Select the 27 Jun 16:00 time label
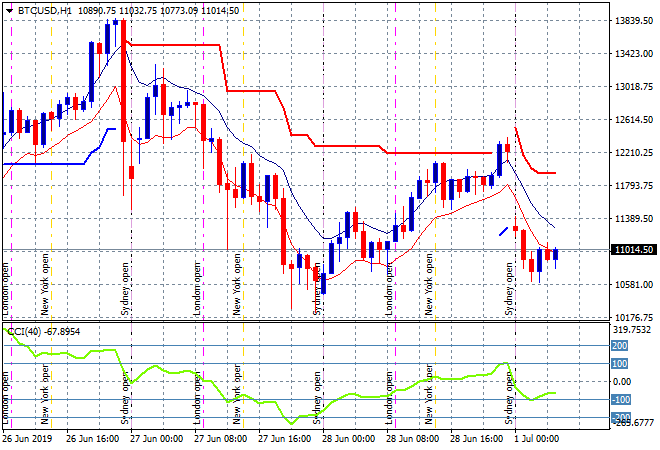This screenshot has width=660, height=450. (287, 438)
